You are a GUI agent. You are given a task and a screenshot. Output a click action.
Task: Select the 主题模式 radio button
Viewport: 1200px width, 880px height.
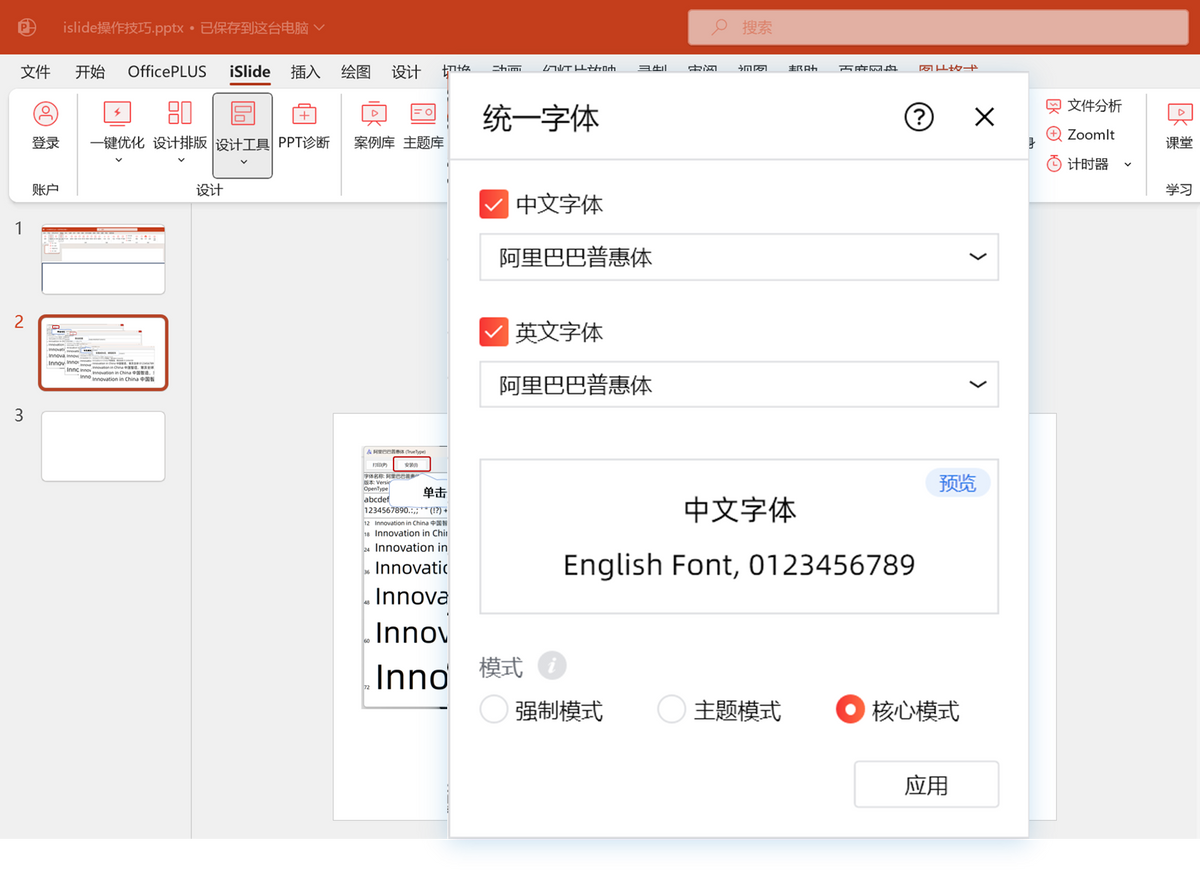671,708
